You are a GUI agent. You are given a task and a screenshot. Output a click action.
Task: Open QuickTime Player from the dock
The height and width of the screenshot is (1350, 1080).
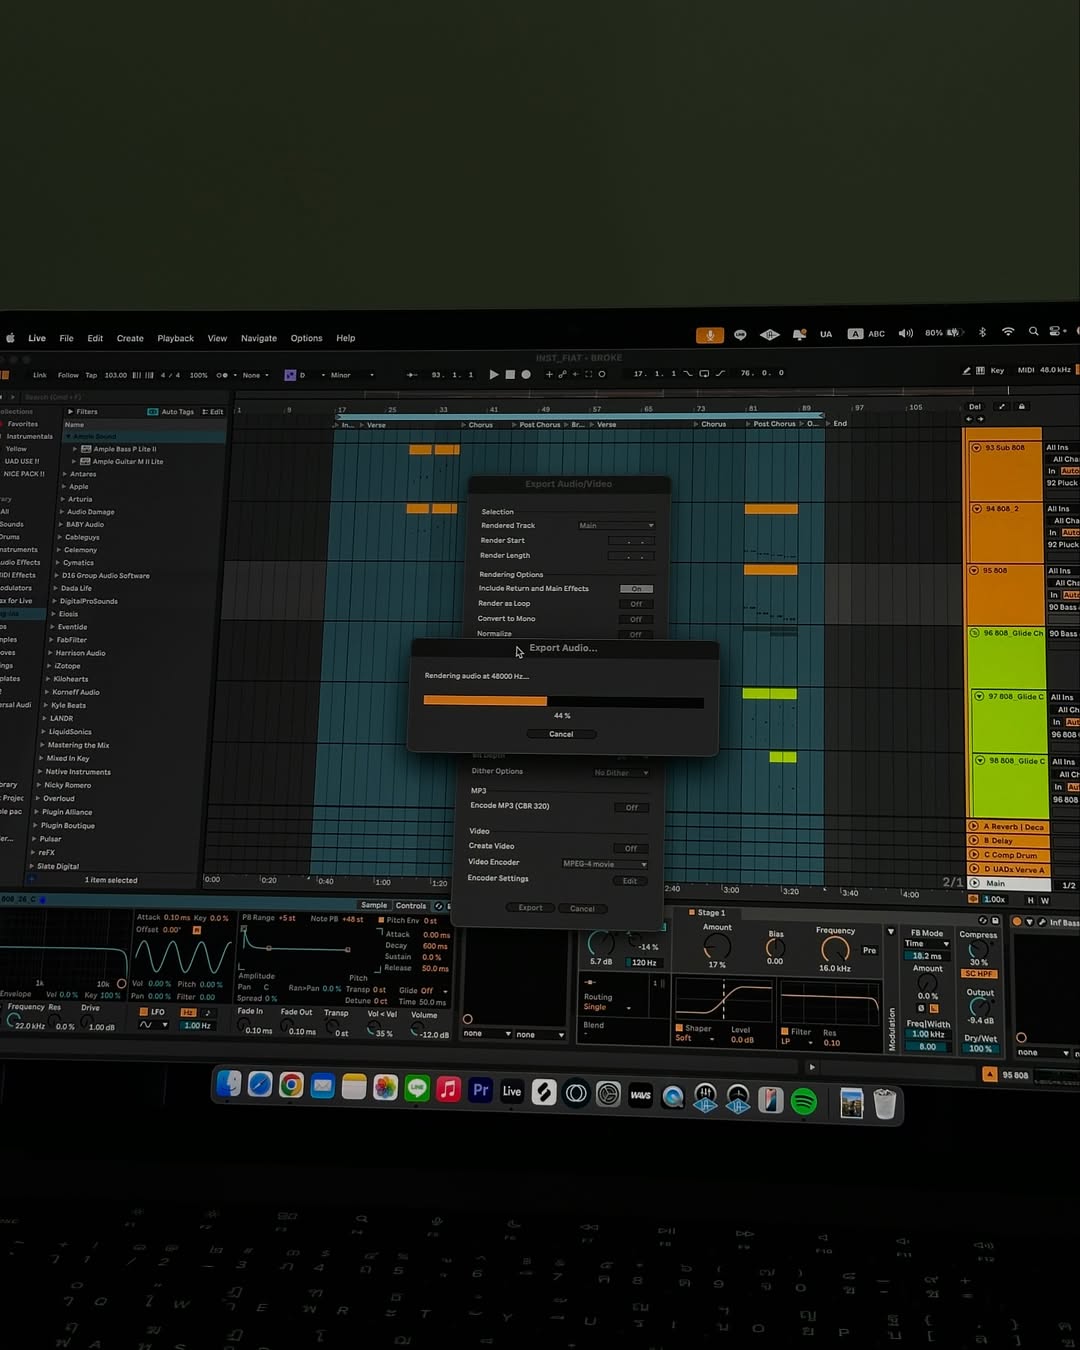[x=673, y=1098]
